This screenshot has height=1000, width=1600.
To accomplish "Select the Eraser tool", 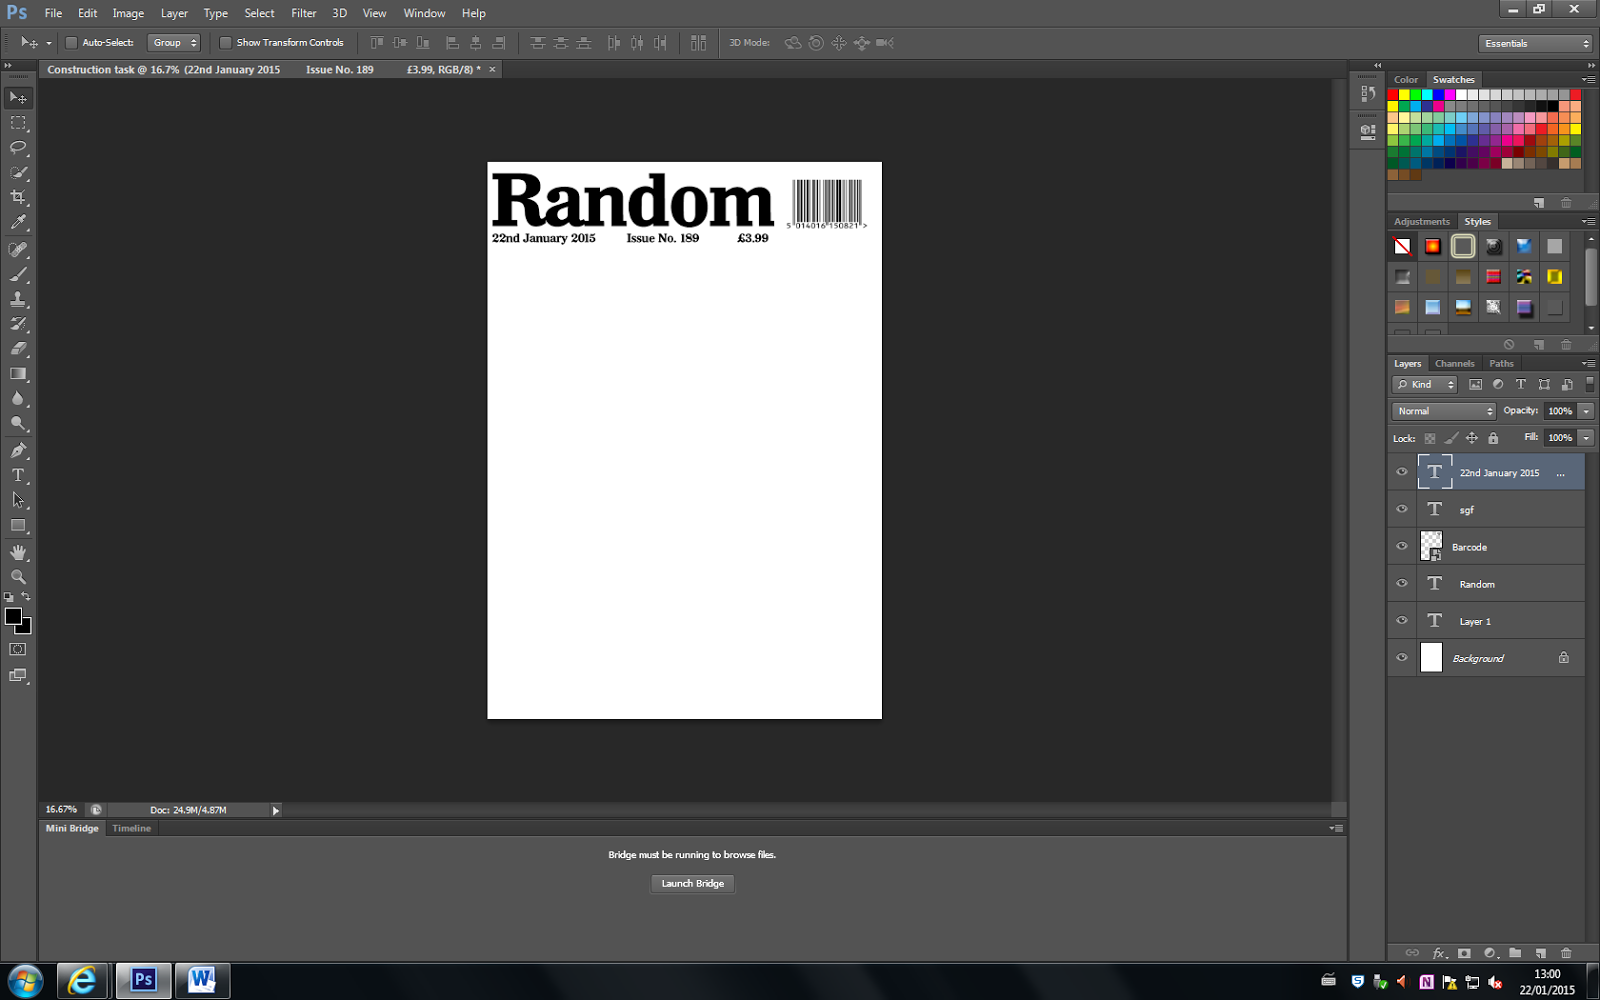I will pos(18,349).
